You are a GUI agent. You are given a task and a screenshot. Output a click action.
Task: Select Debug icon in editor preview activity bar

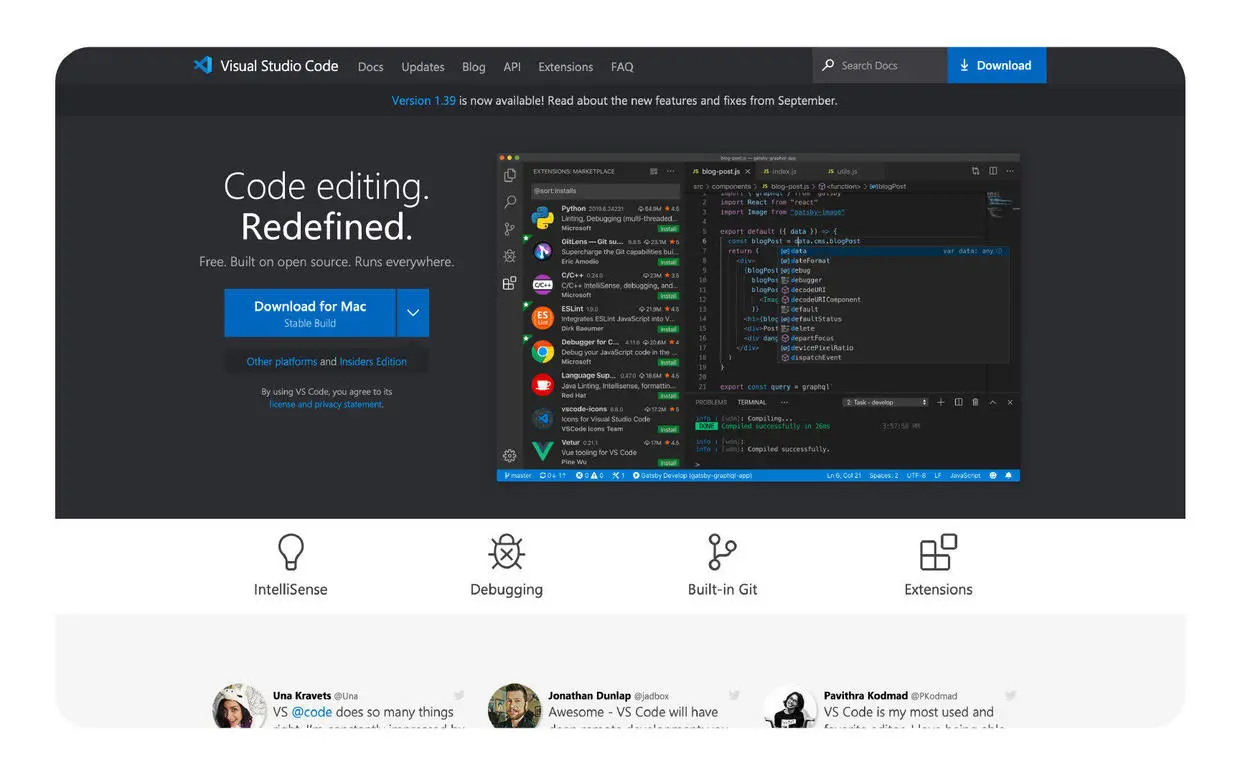click(x=510, y=256)
